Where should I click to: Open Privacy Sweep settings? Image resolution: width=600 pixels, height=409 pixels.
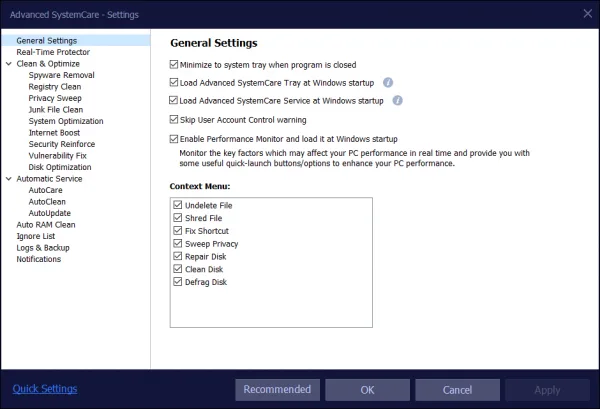[55, 98]
